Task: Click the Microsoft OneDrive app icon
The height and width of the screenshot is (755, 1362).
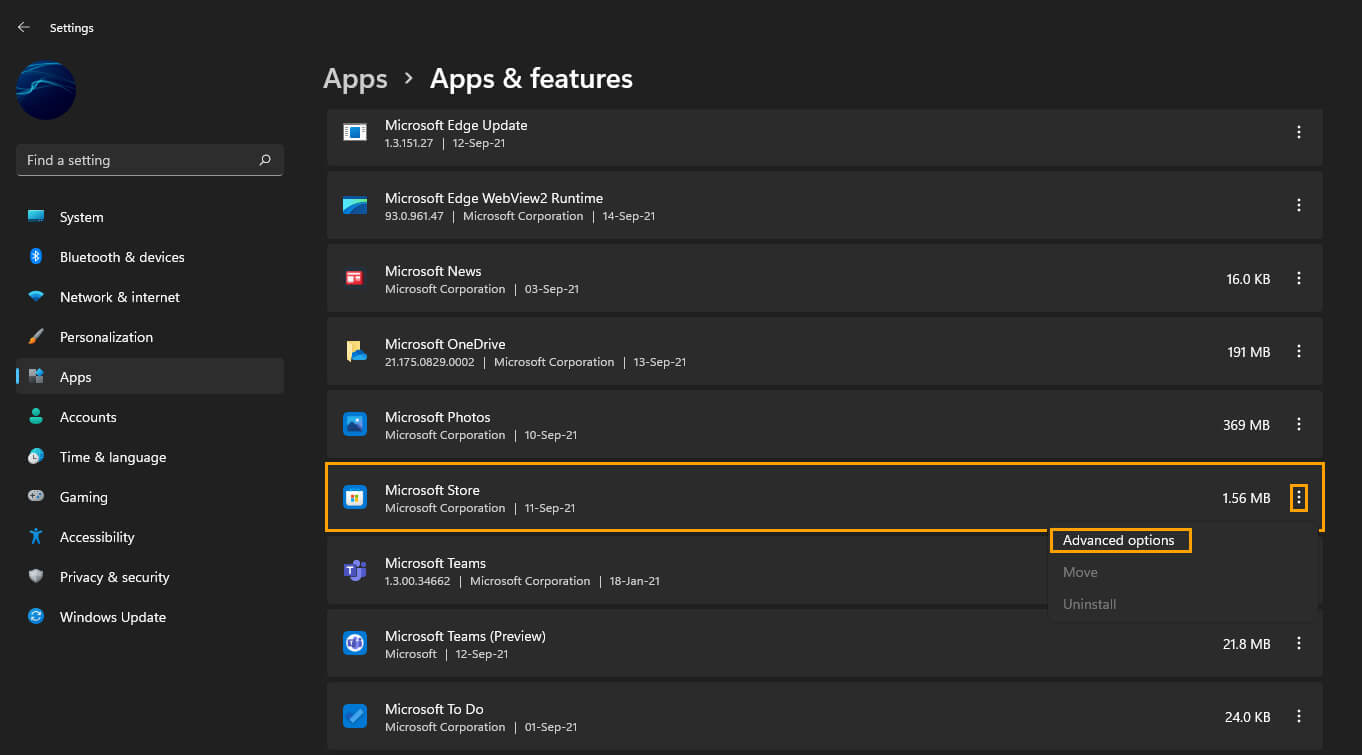Action: point(355,351)
